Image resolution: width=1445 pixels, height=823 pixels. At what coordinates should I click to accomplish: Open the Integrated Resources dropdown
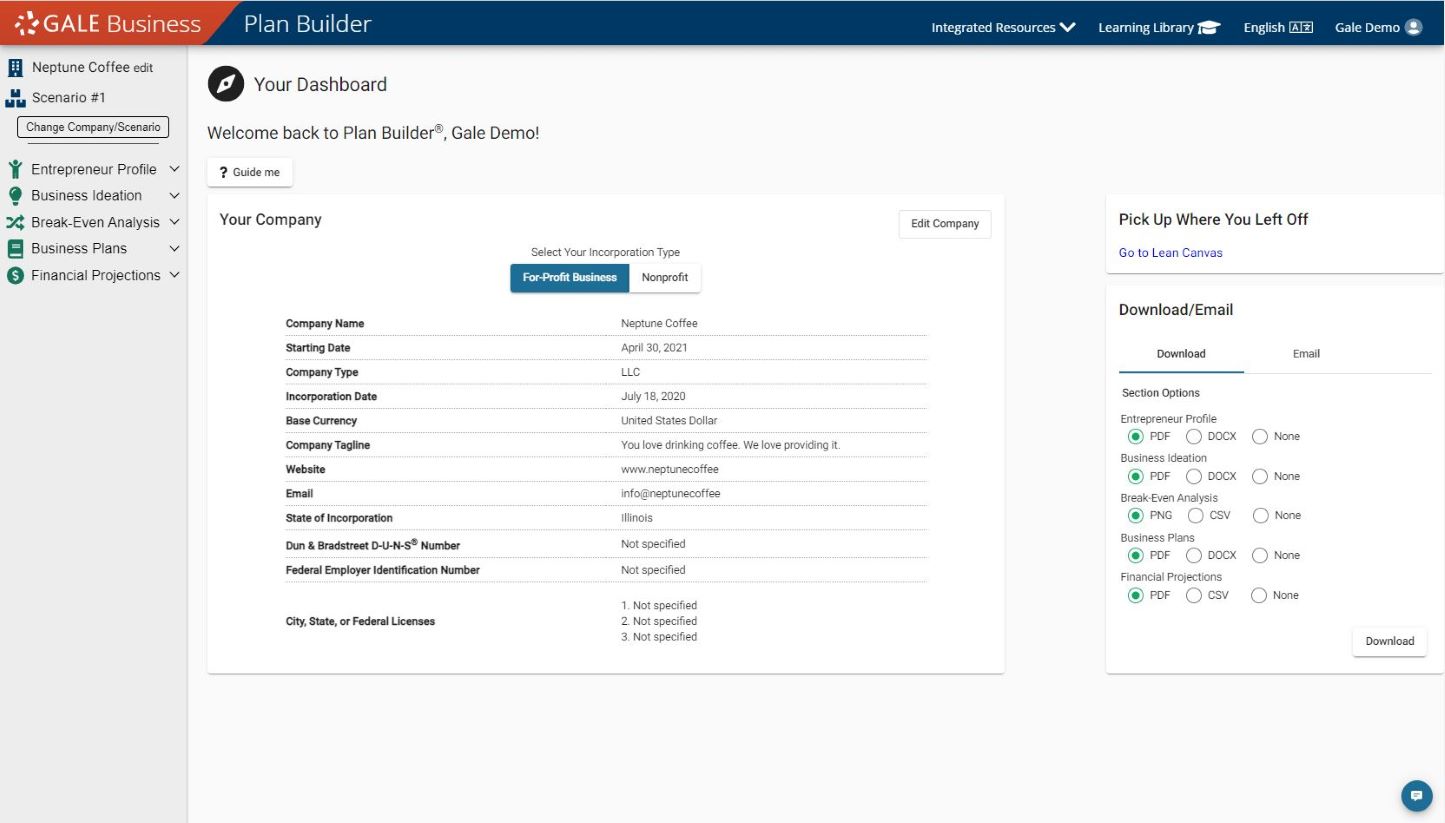(1003, 28)
